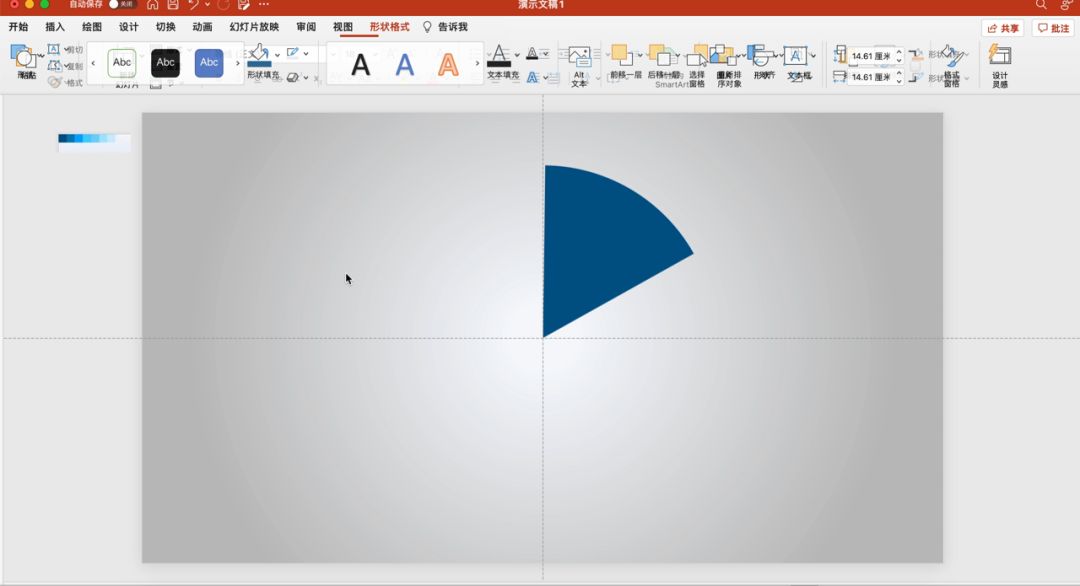Viewport: 1080px width, 586px height.
Task: Open the 前移一层 dropdown arrow
Action: click(x=640, y=55)
